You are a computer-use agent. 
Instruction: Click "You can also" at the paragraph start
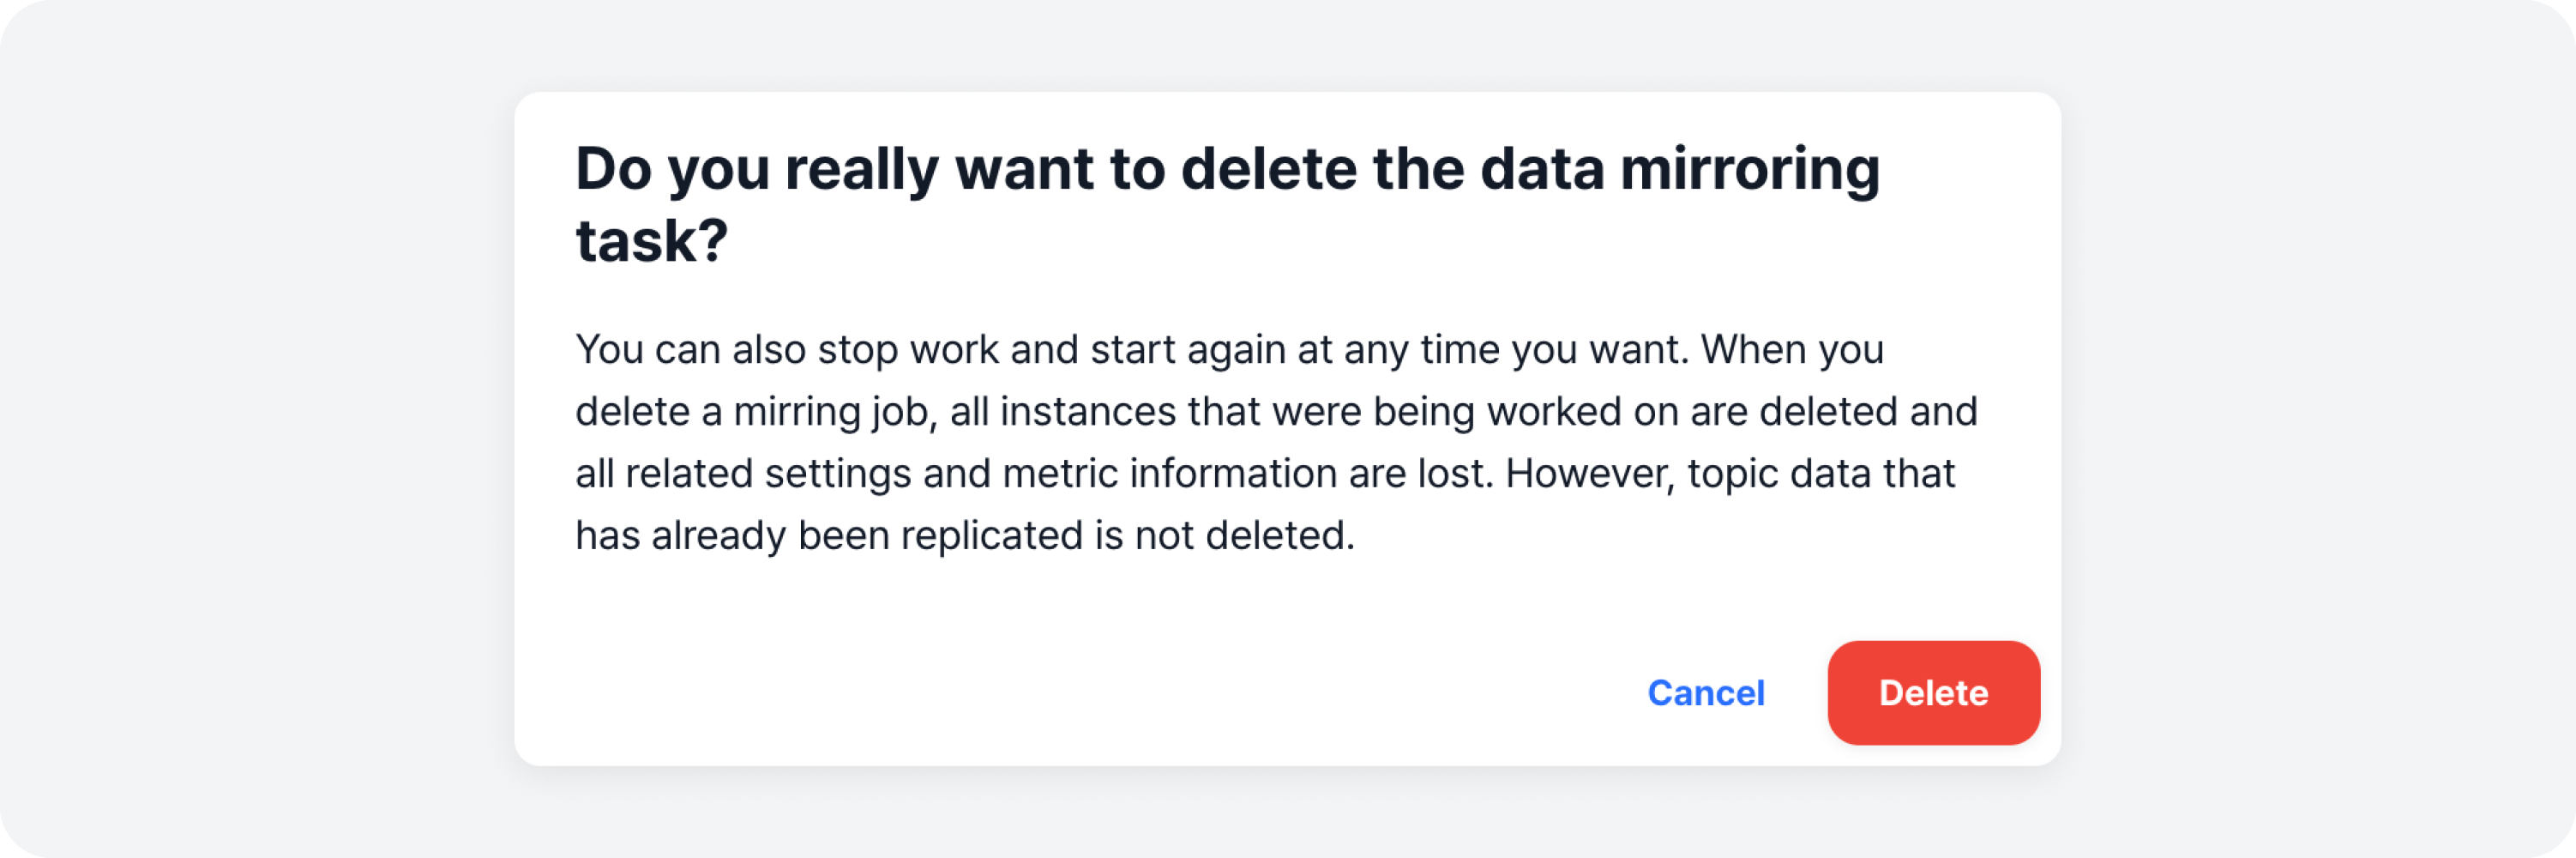point(690,350)
